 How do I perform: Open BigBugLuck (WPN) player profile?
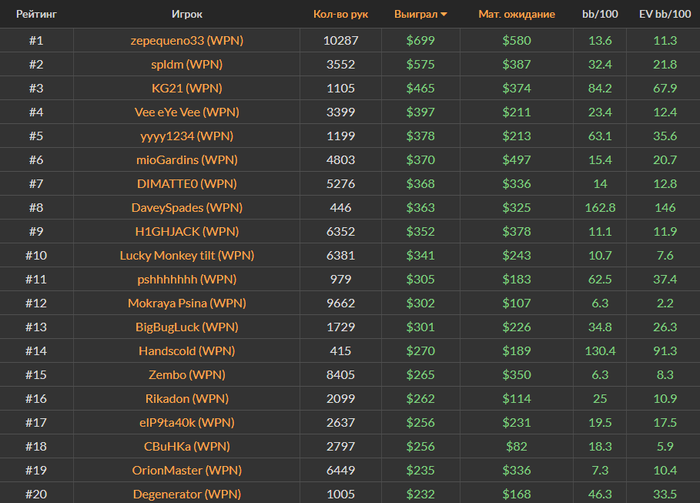[187, 327]
